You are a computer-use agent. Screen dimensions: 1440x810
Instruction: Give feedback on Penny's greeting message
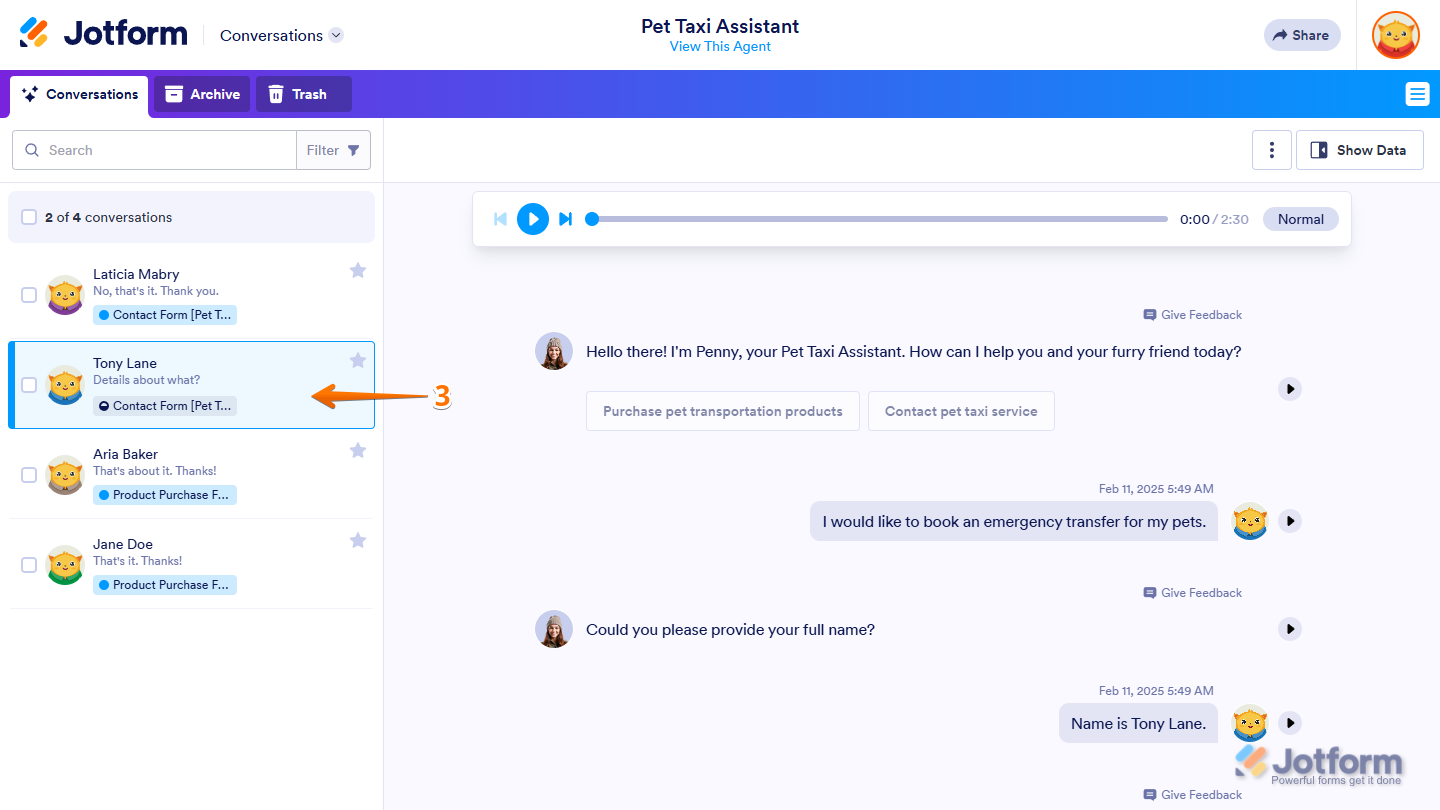1193,315
